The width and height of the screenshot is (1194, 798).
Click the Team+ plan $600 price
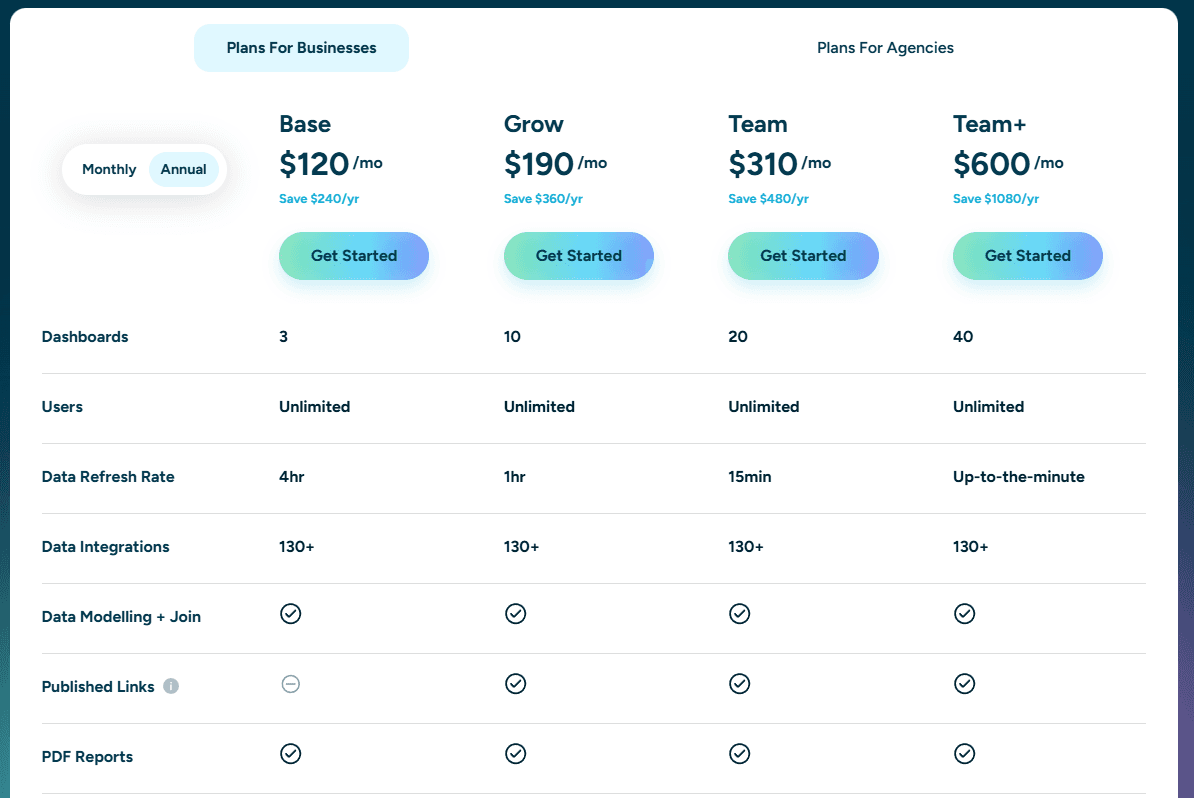pyautogui.click(x=991, y=164)
